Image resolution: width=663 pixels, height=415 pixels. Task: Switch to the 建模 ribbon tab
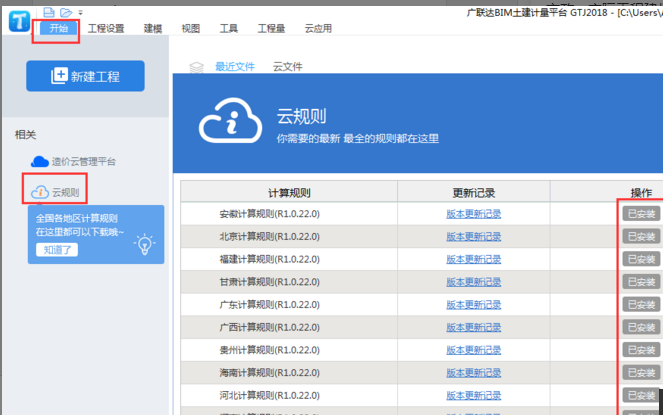click(x=153, y=28)
